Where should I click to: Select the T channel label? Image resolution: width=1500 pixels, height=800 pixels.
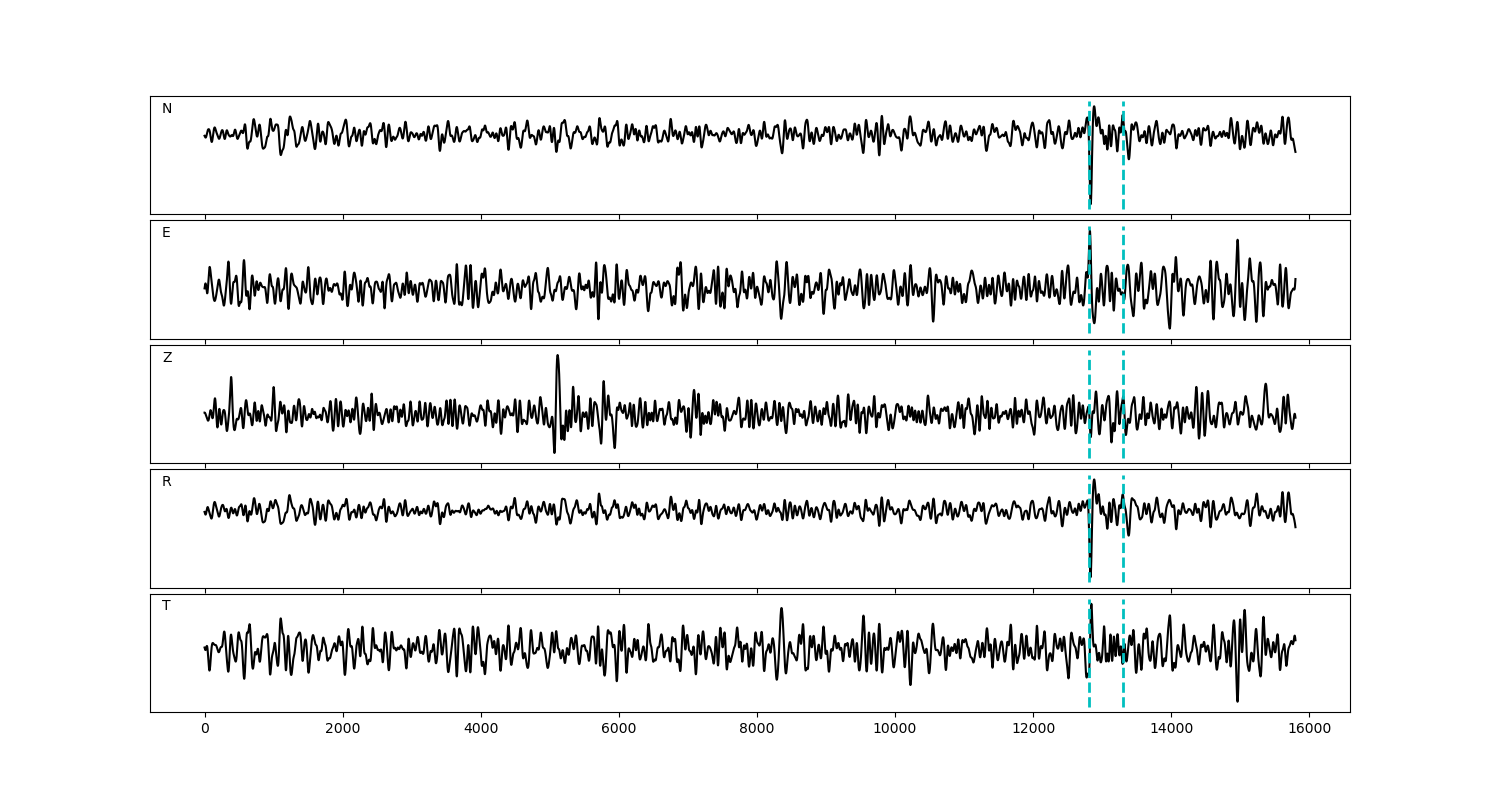click(x=166, y=606)
